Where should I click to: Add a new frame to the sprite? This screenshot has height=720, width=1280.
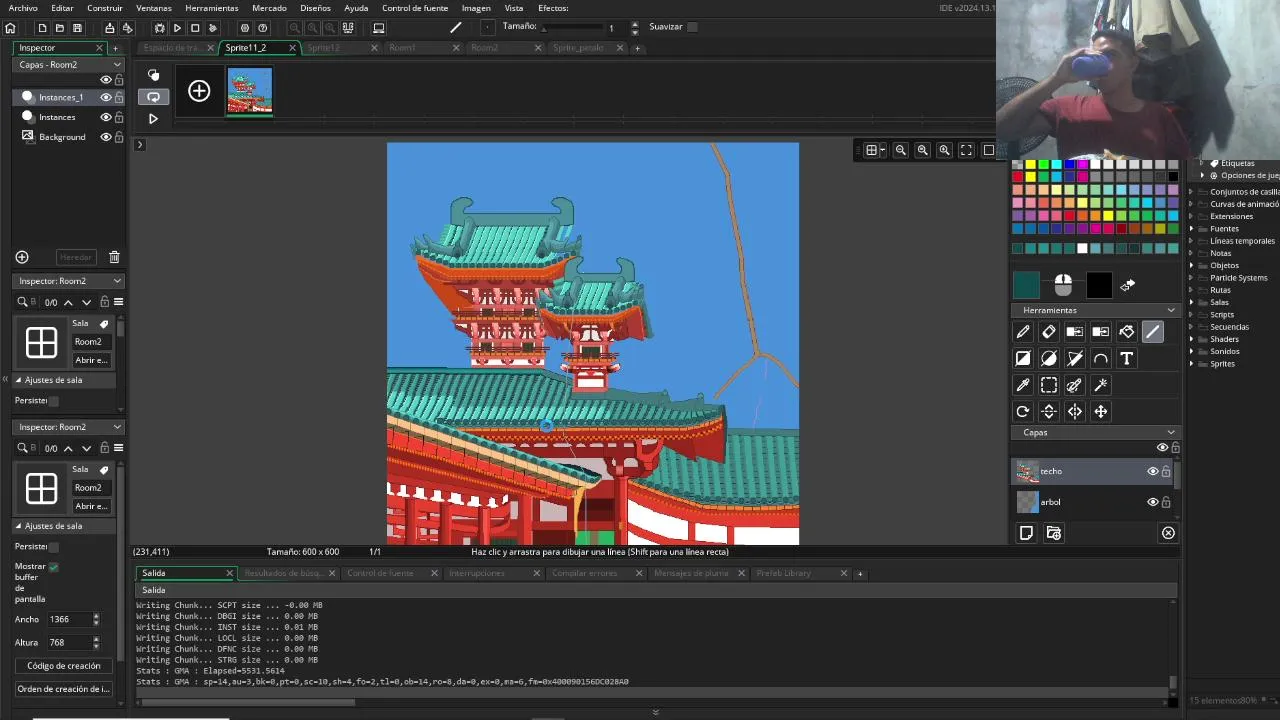(x=199, y=91)
